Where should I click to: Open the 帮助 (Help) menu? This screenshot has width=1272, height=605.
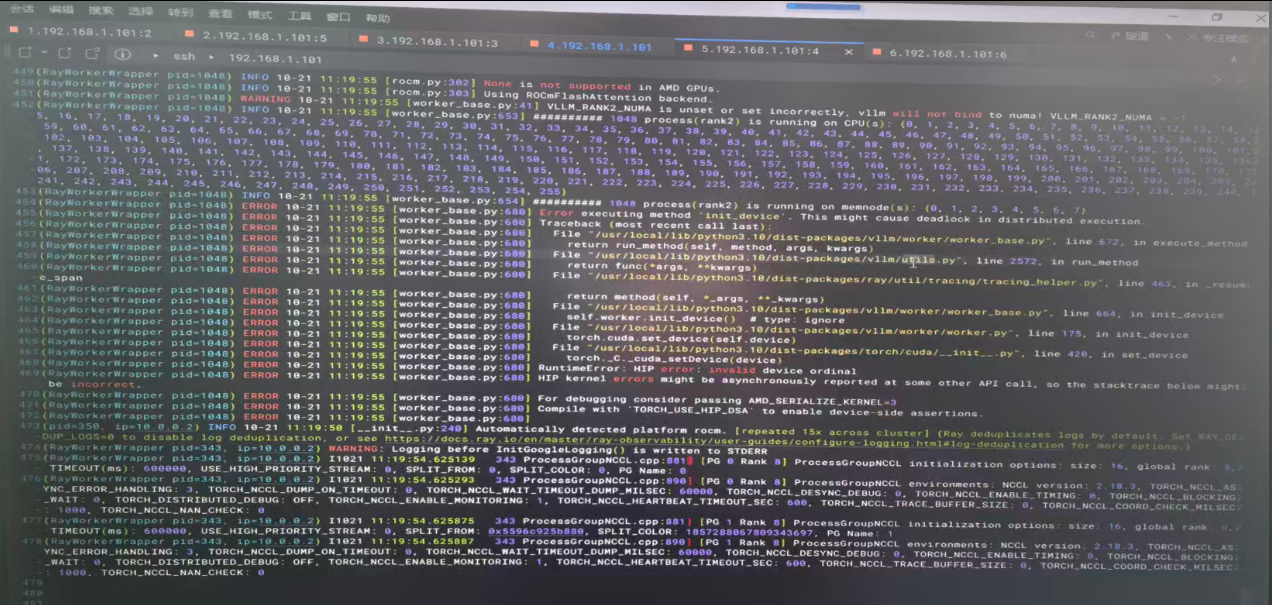pyautogui.click(x=377, y=18)
